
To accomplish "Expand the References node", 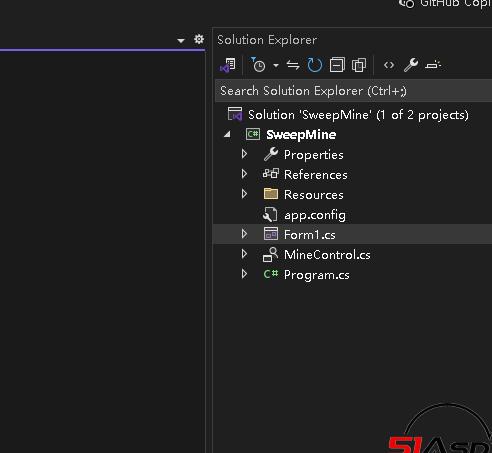I will point(244,174).
